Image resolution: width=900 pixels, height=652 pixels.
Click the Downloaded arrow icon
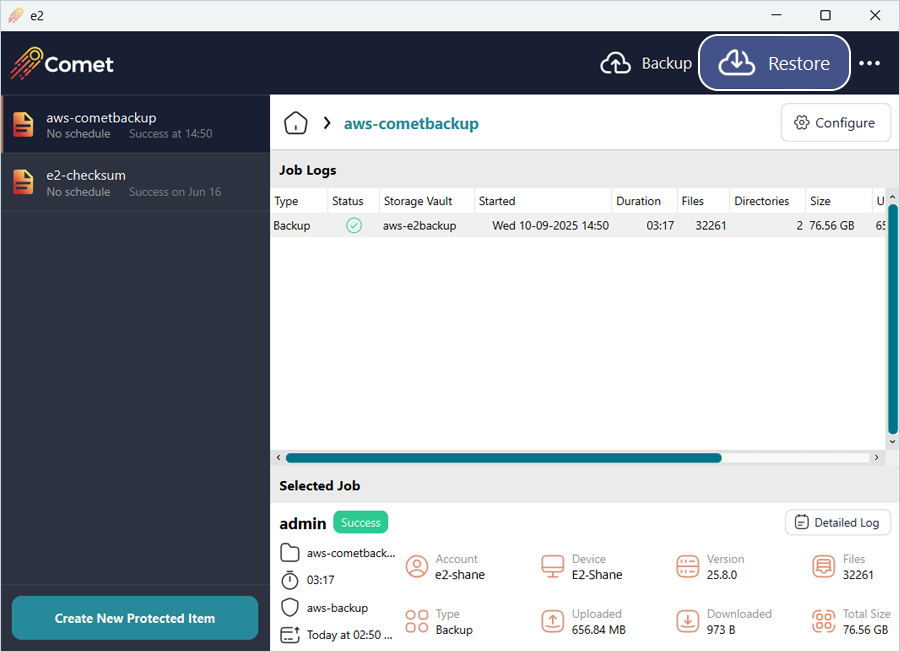click(x=688, y=621)
